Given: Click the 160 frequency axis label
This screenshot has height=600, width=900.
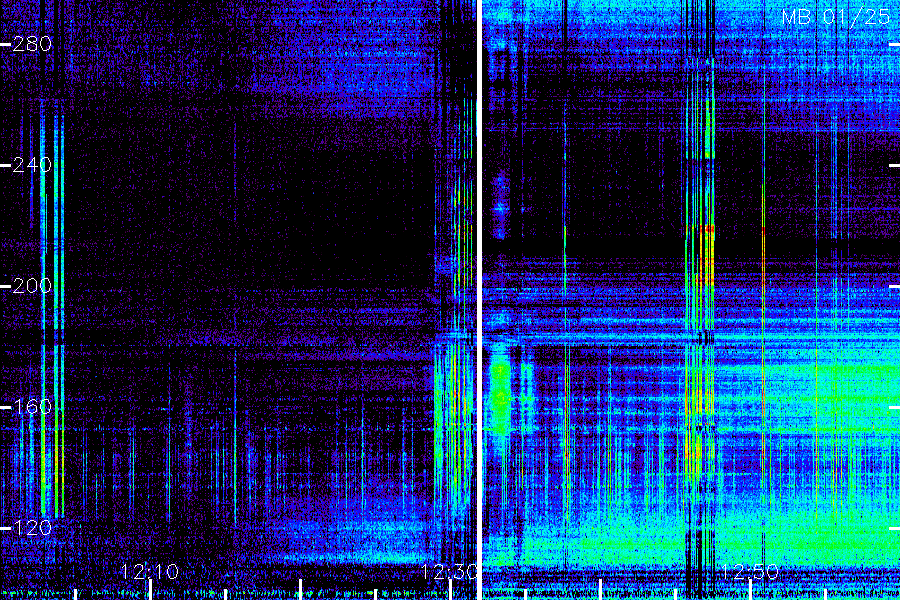Looking at the screenshot, I should pyautogui.click(x=32, y=407).
